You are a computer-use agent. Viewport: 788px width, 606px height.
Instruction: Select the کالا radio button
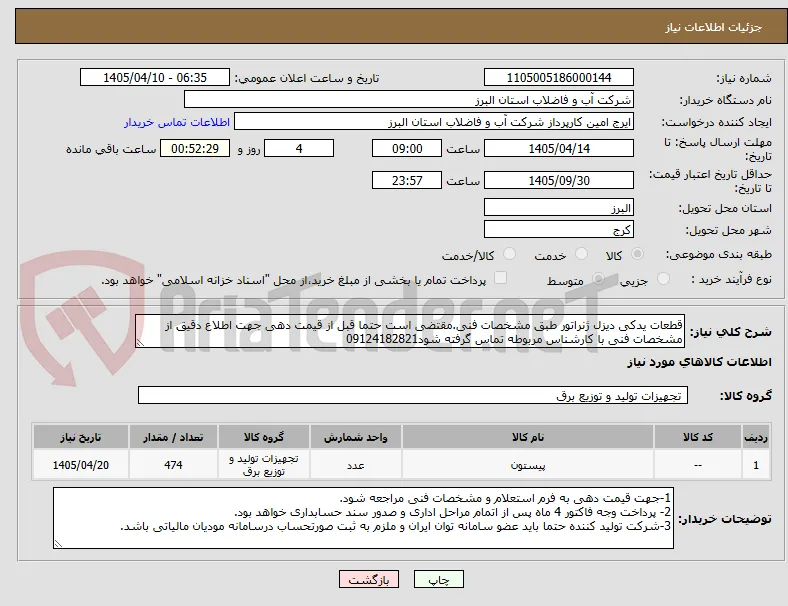637,254
